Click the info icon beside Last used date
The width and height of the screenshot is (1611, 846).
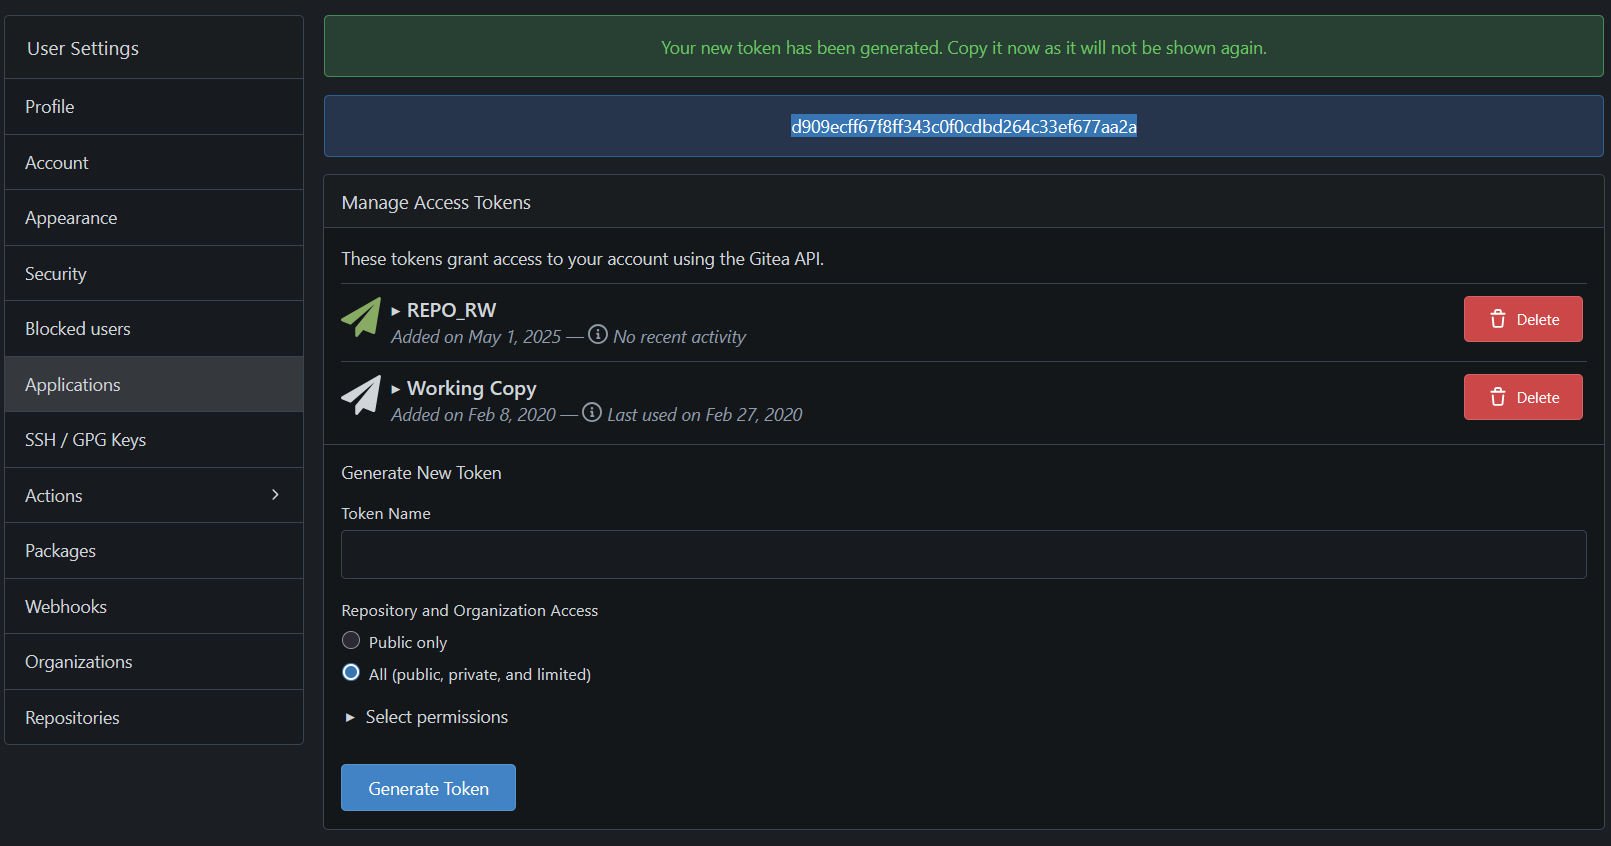[x=591, y=412]
